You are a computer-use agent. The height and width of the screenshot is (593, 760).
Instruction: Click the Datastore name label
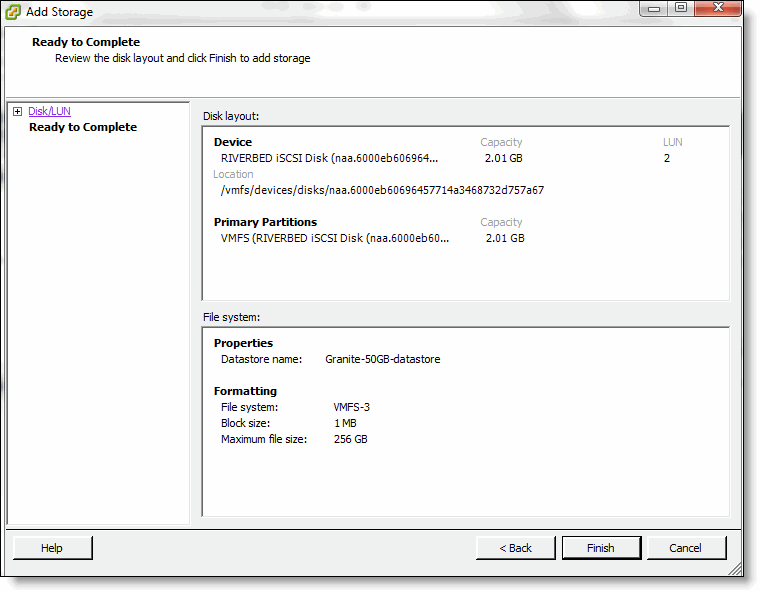coord(261,359)
